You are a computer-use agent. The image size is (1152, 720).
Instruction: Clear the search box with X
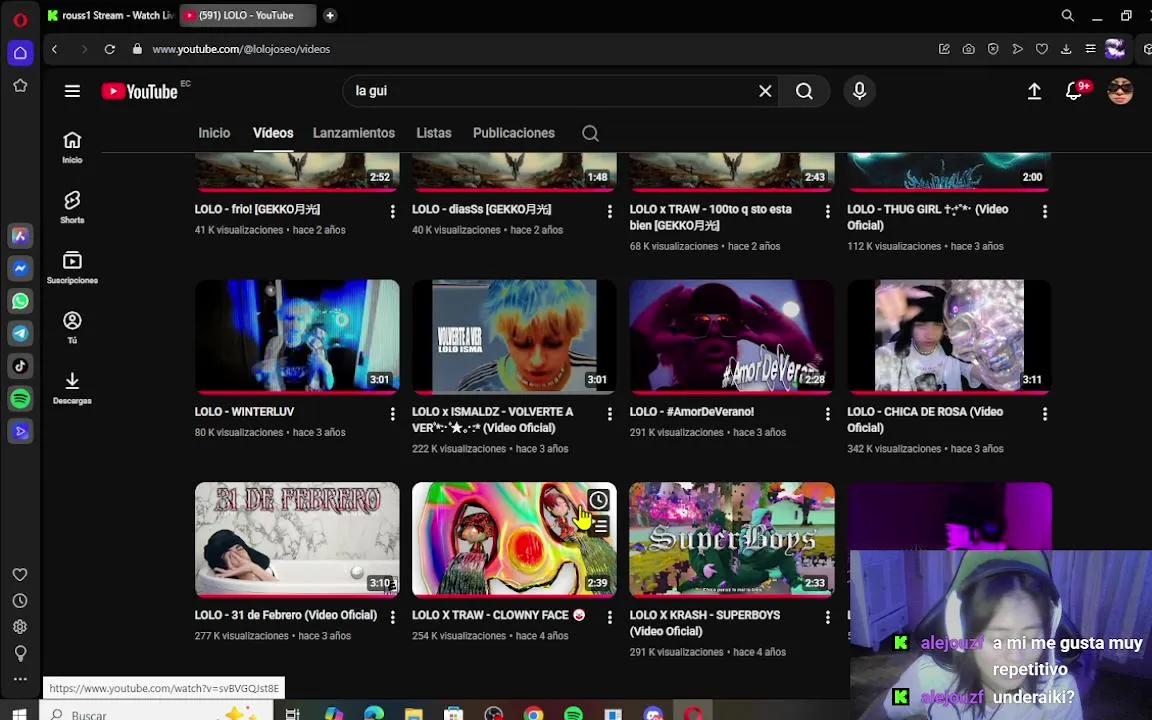click(x=765, y=91)
